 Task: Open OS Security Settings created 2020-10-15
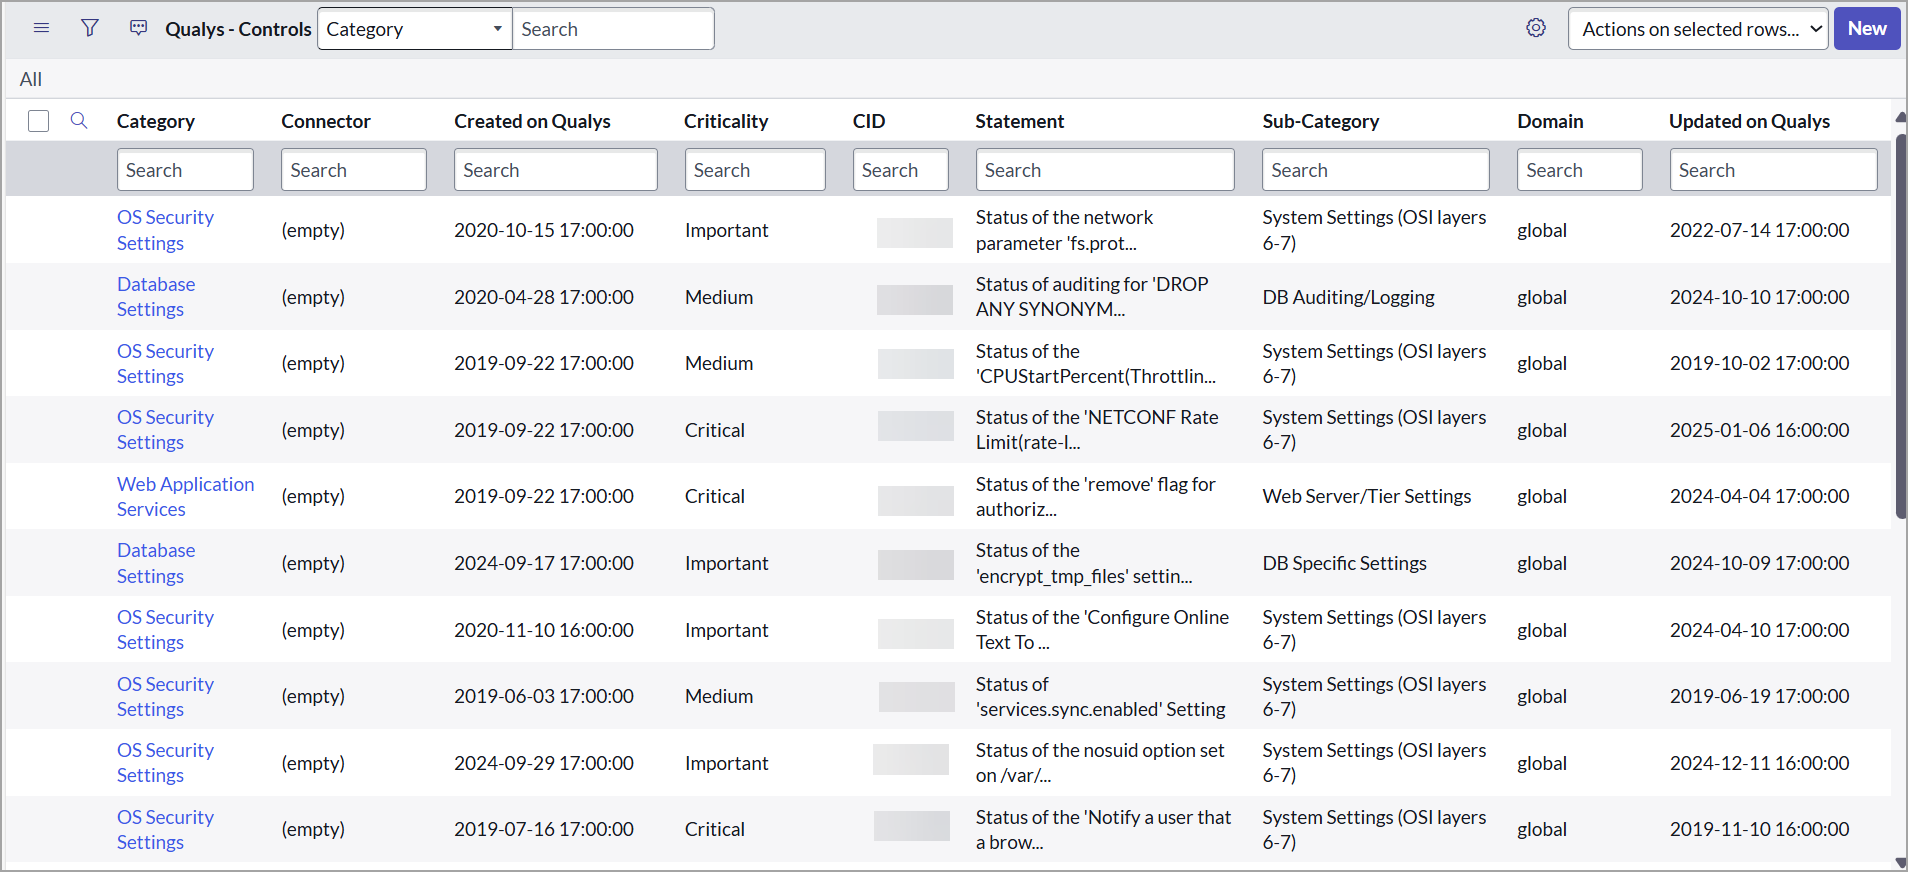165,230
